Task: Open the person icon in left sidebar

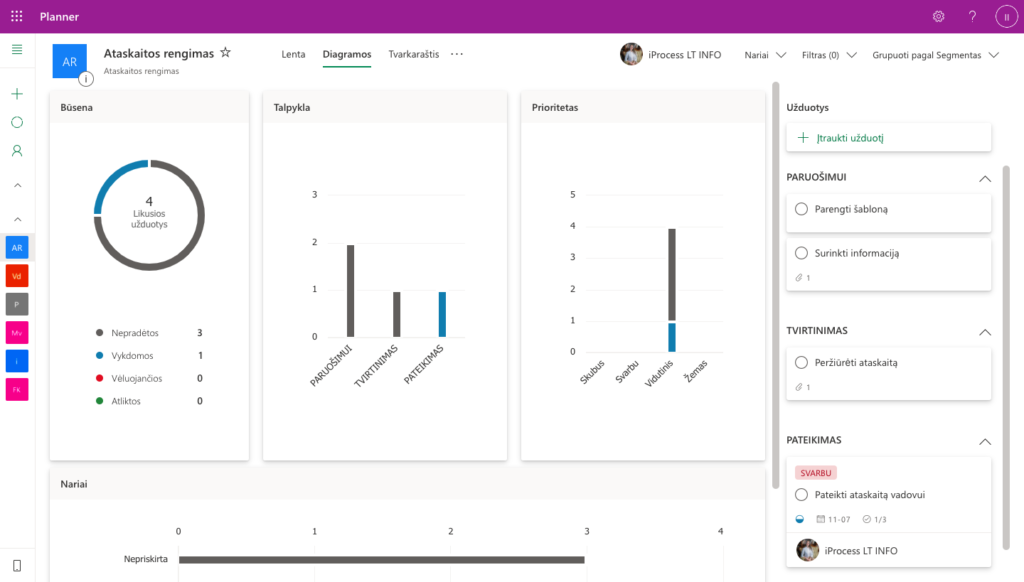Action: [x=16, y=151]
